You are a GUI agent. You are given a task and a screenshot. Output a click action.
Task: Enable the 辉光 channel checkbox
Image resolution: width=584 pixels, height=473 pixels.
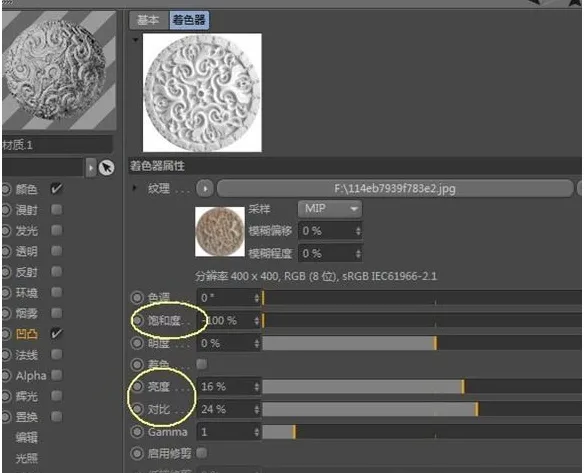click(x=56, y=396)
